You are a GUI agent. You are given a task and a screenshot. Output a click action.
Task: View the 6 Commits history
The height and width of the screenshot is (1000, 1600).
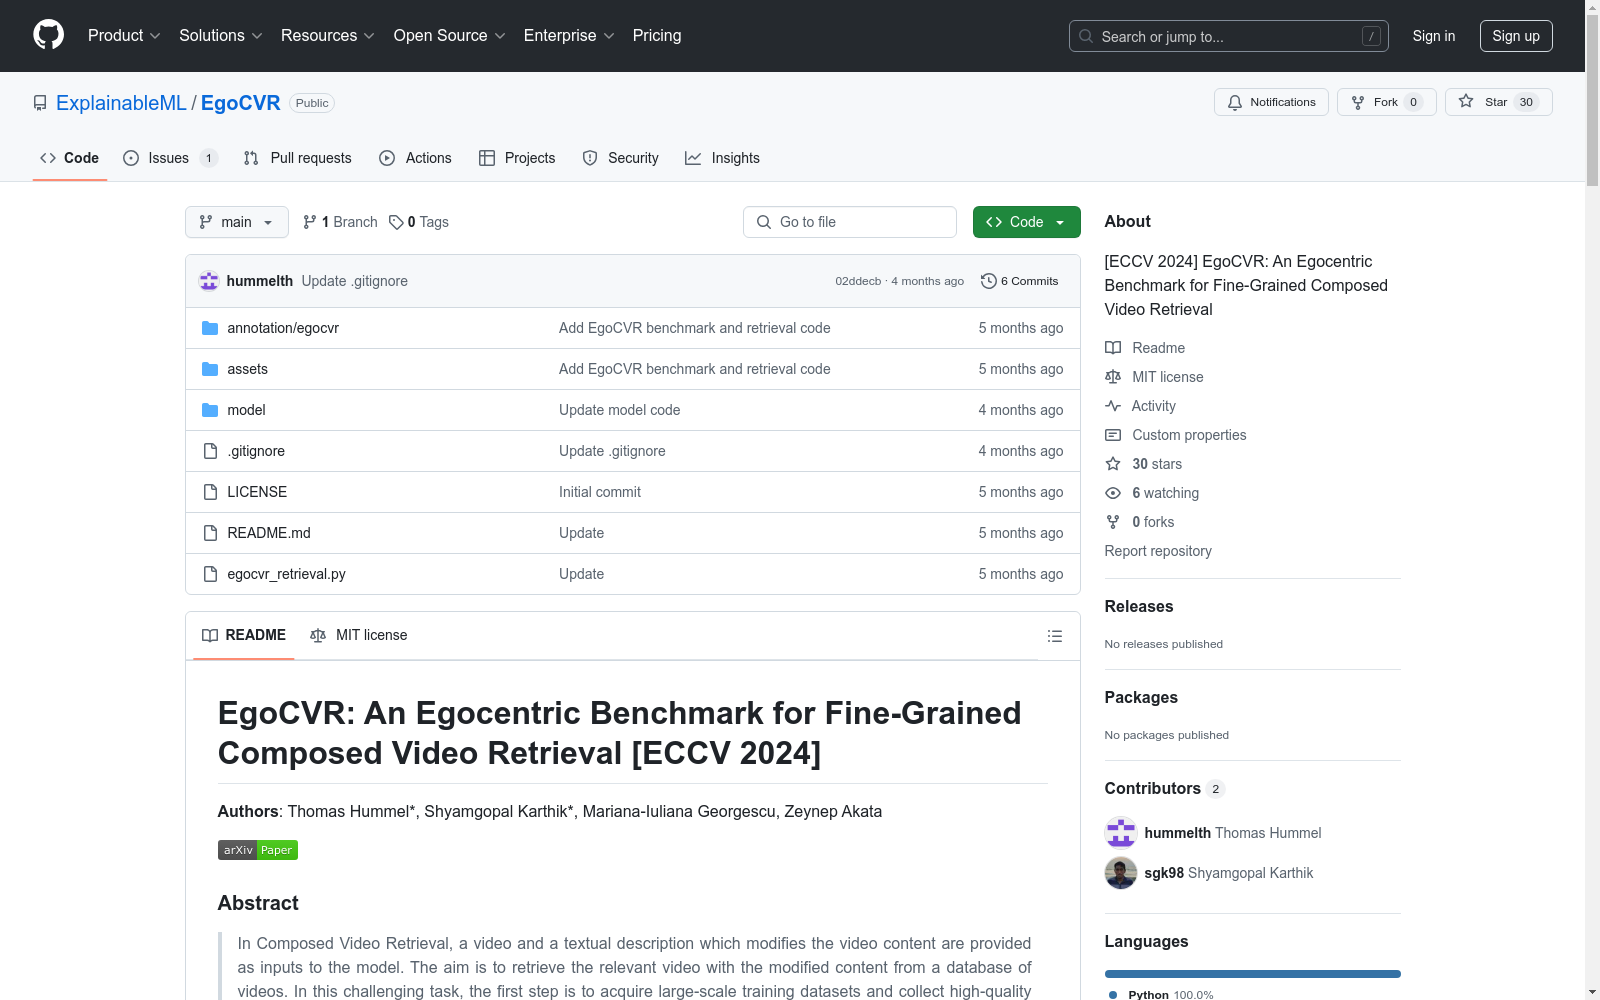tap(1020, 281)
